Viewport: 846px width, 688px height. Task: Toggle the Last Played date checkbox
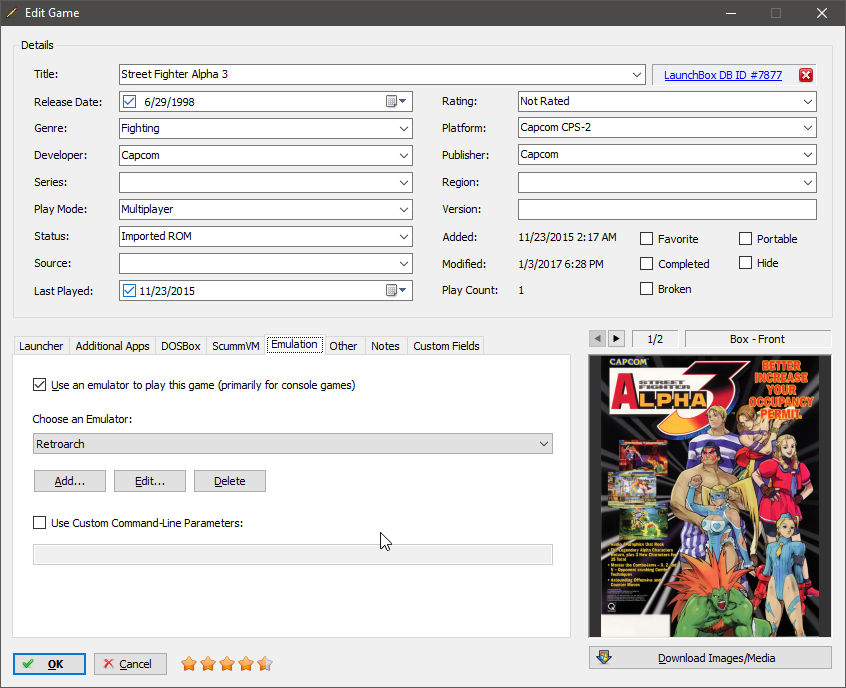129,290
